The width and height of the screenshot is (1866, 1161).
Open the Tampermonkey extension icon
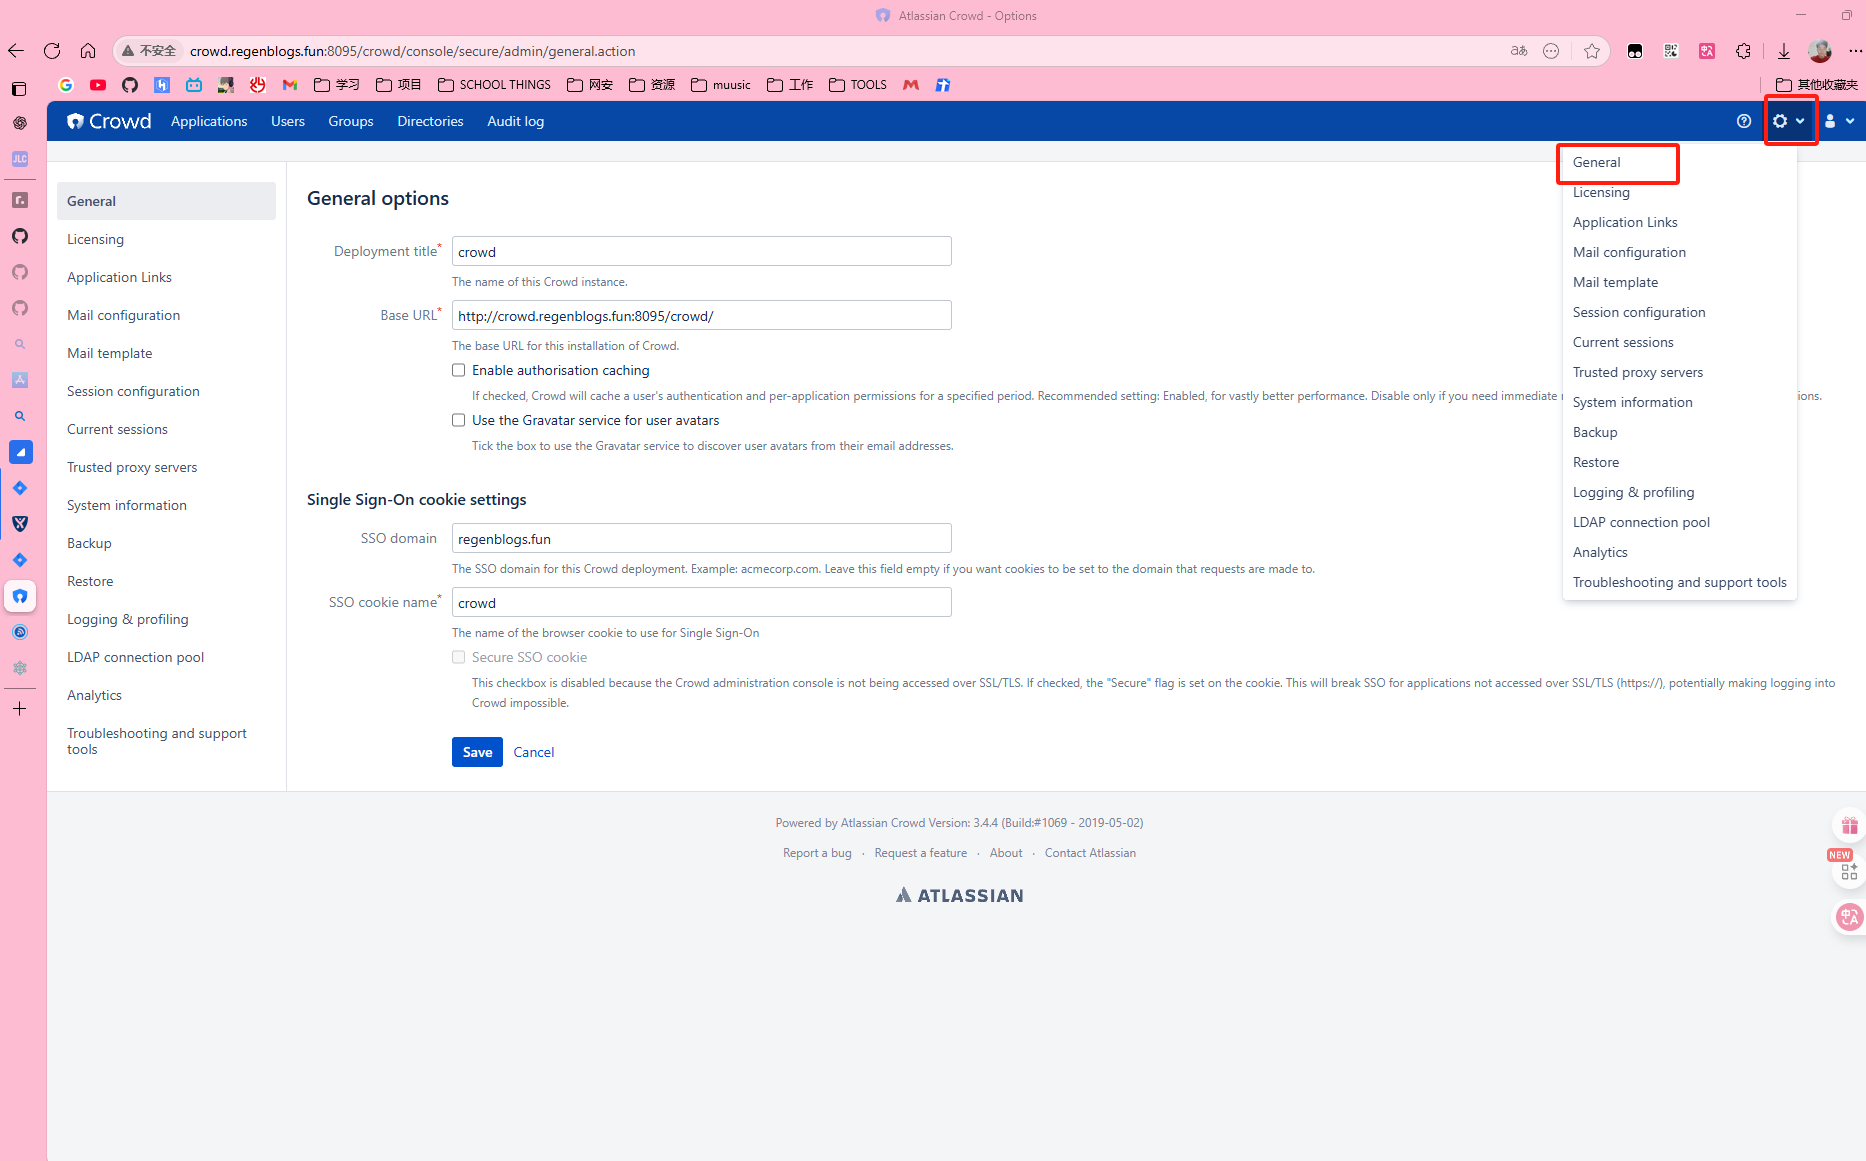point(1635,51)
